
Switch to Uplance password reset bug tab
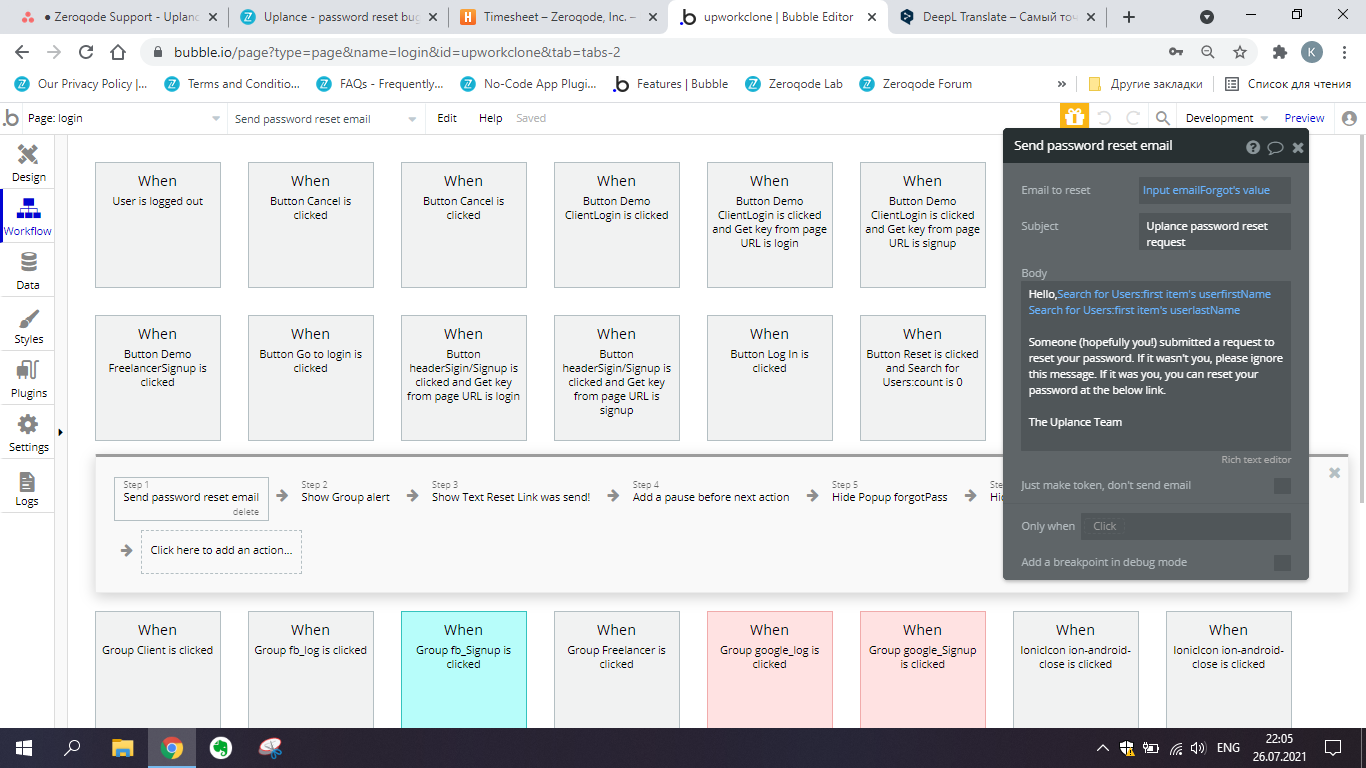pos(338,17)
